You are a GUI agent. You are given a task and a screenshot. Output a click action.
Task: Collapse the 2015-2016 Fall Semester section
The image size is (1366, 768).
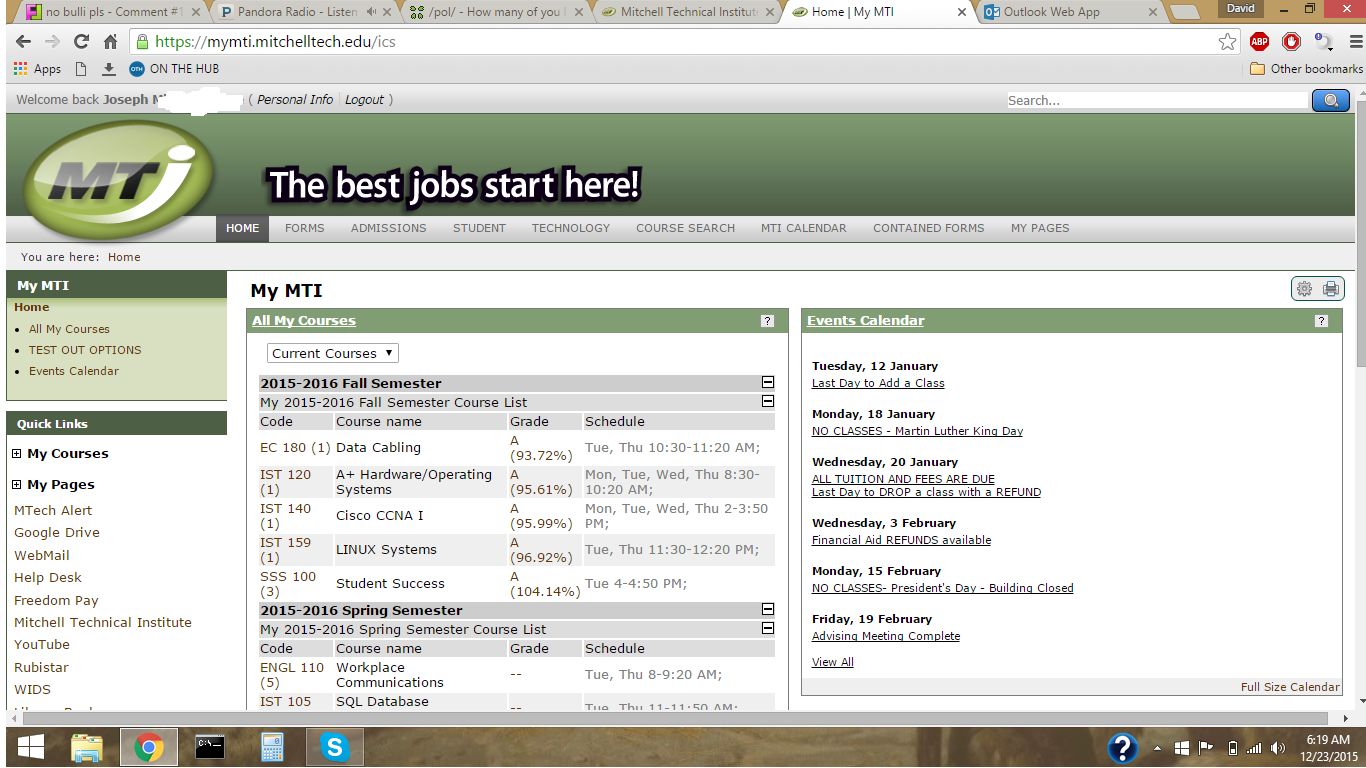point(767,383)
